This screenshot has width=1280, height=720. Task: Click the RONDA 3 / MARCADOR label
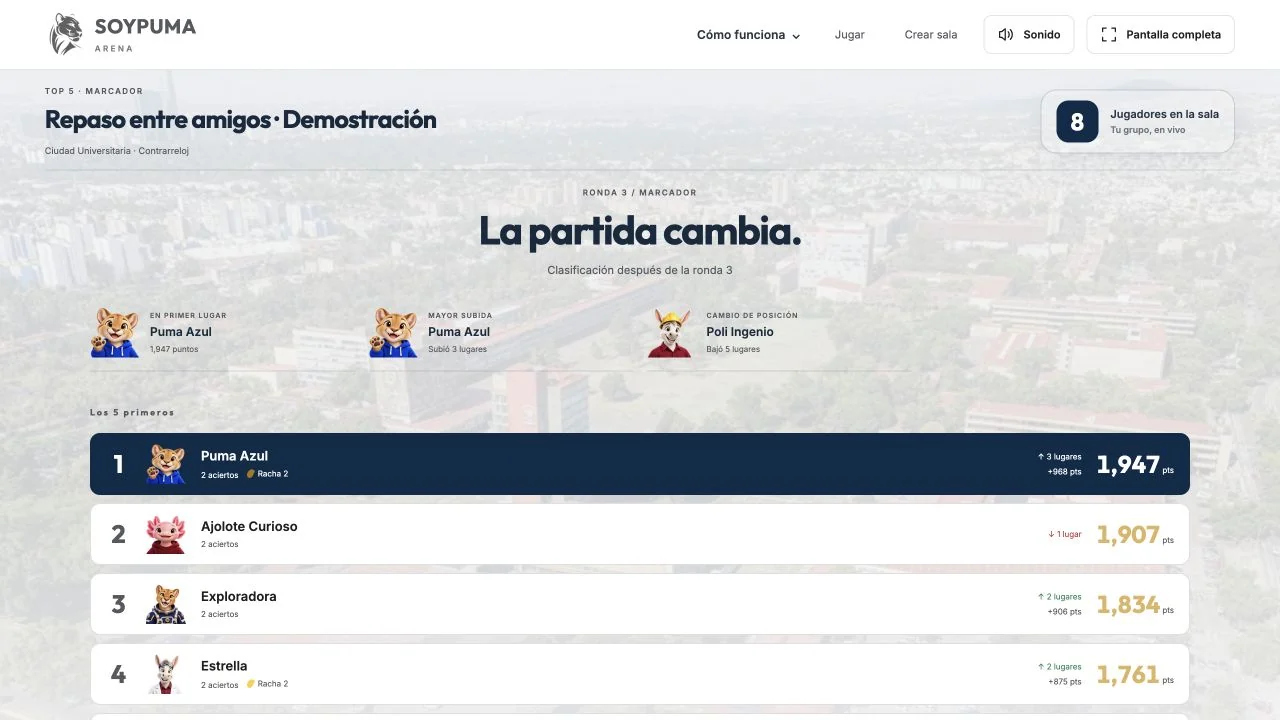click(640, 193)
